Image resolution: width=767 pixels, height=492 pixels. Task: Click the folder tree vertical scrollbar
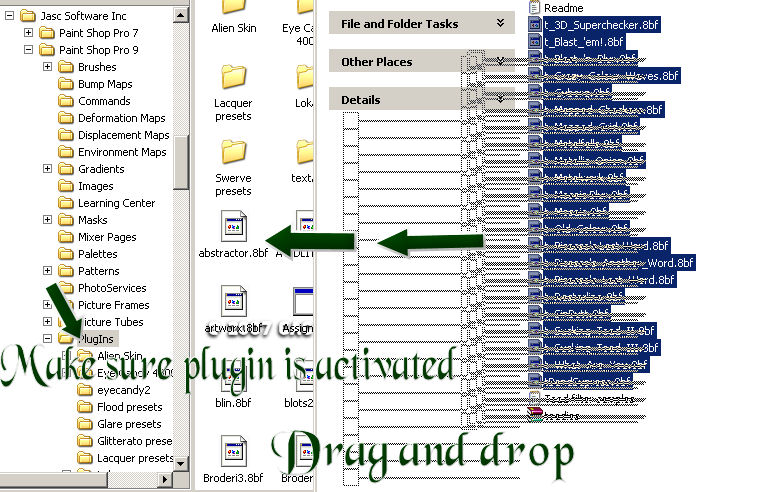point(181,250)
